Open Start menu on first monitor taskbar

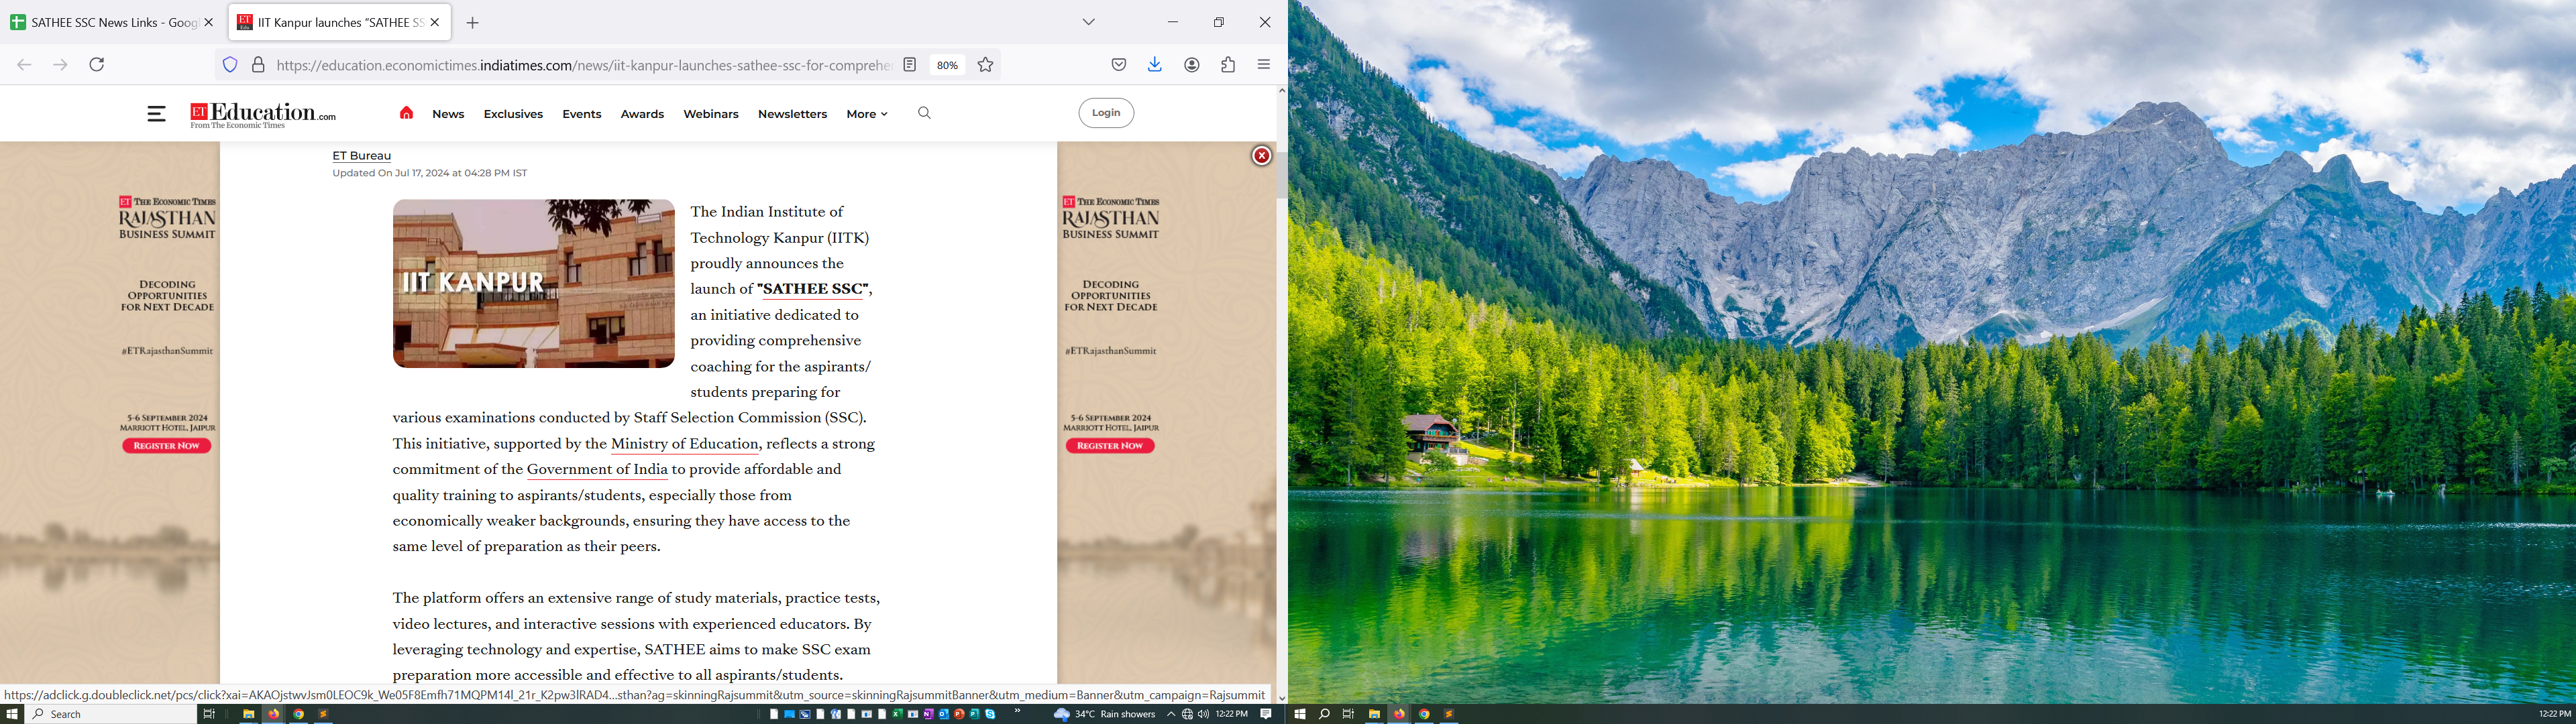(11, 714)
